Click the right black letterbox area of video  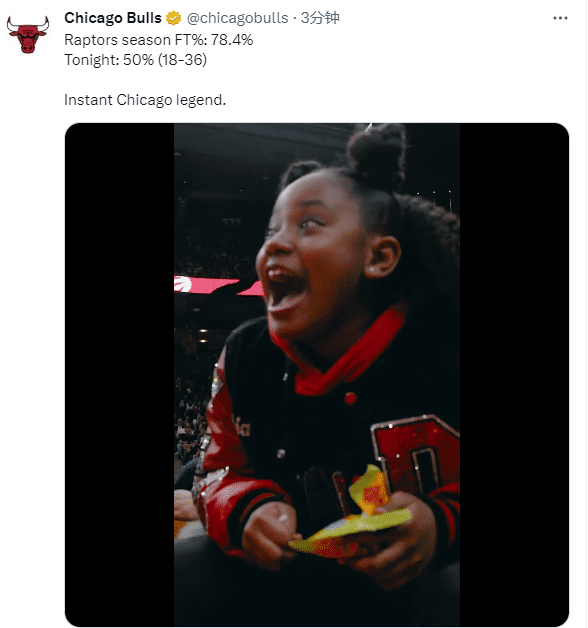[x=514, y=374]
